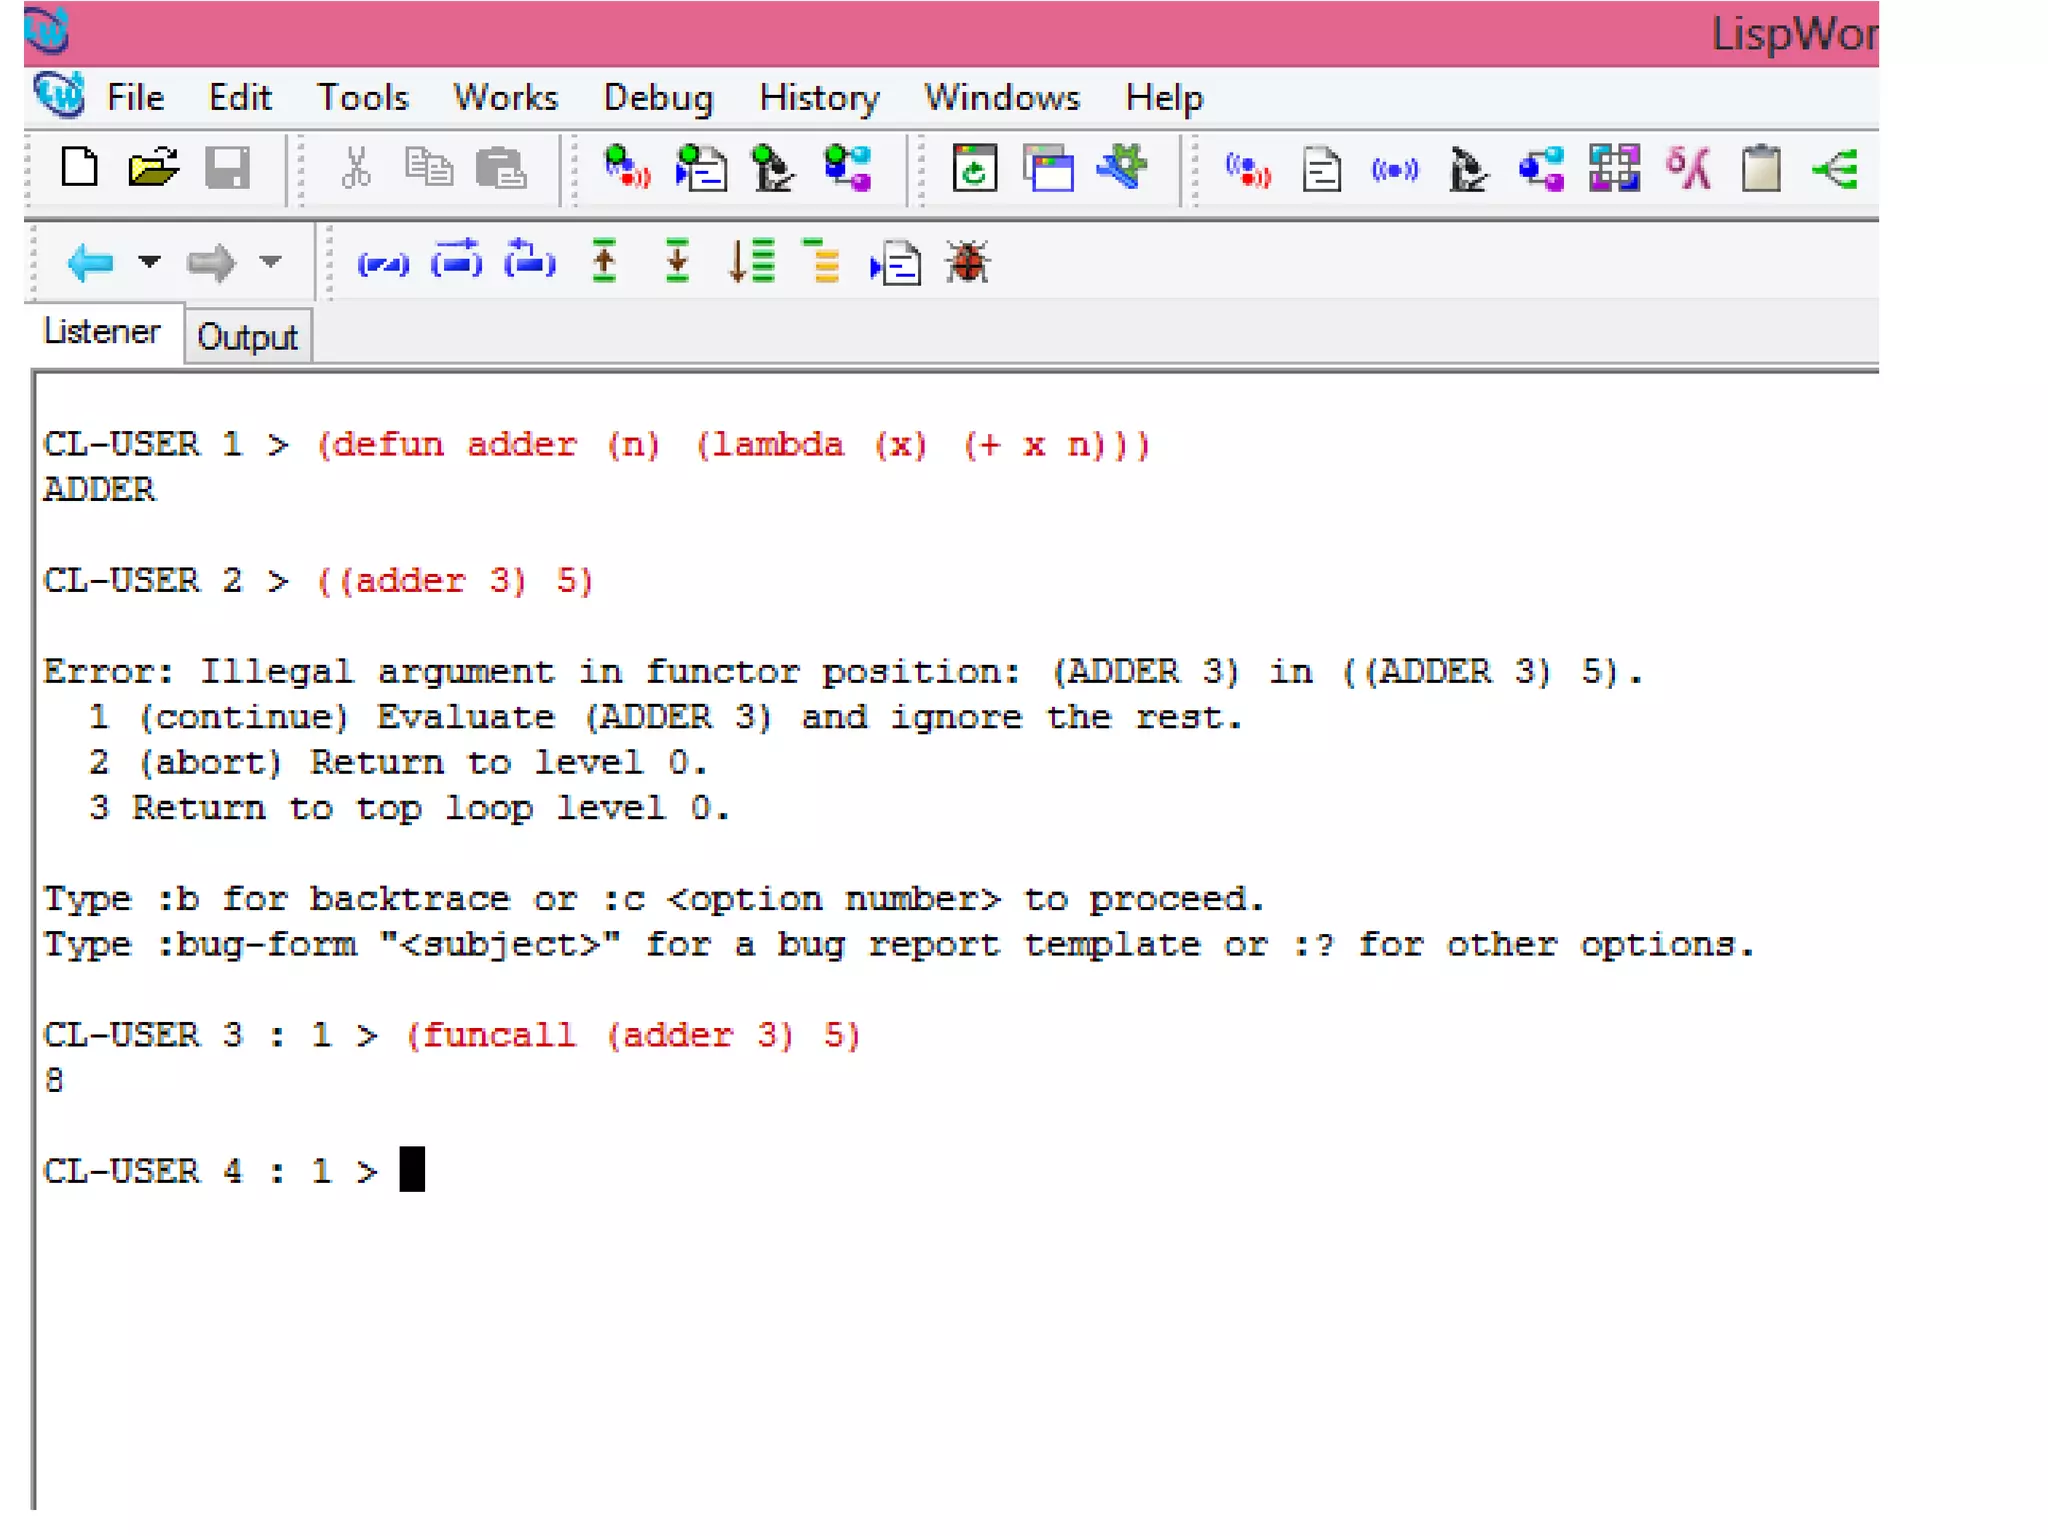
Task: Click the pink lambda function icon
Action: (1688, 168)
